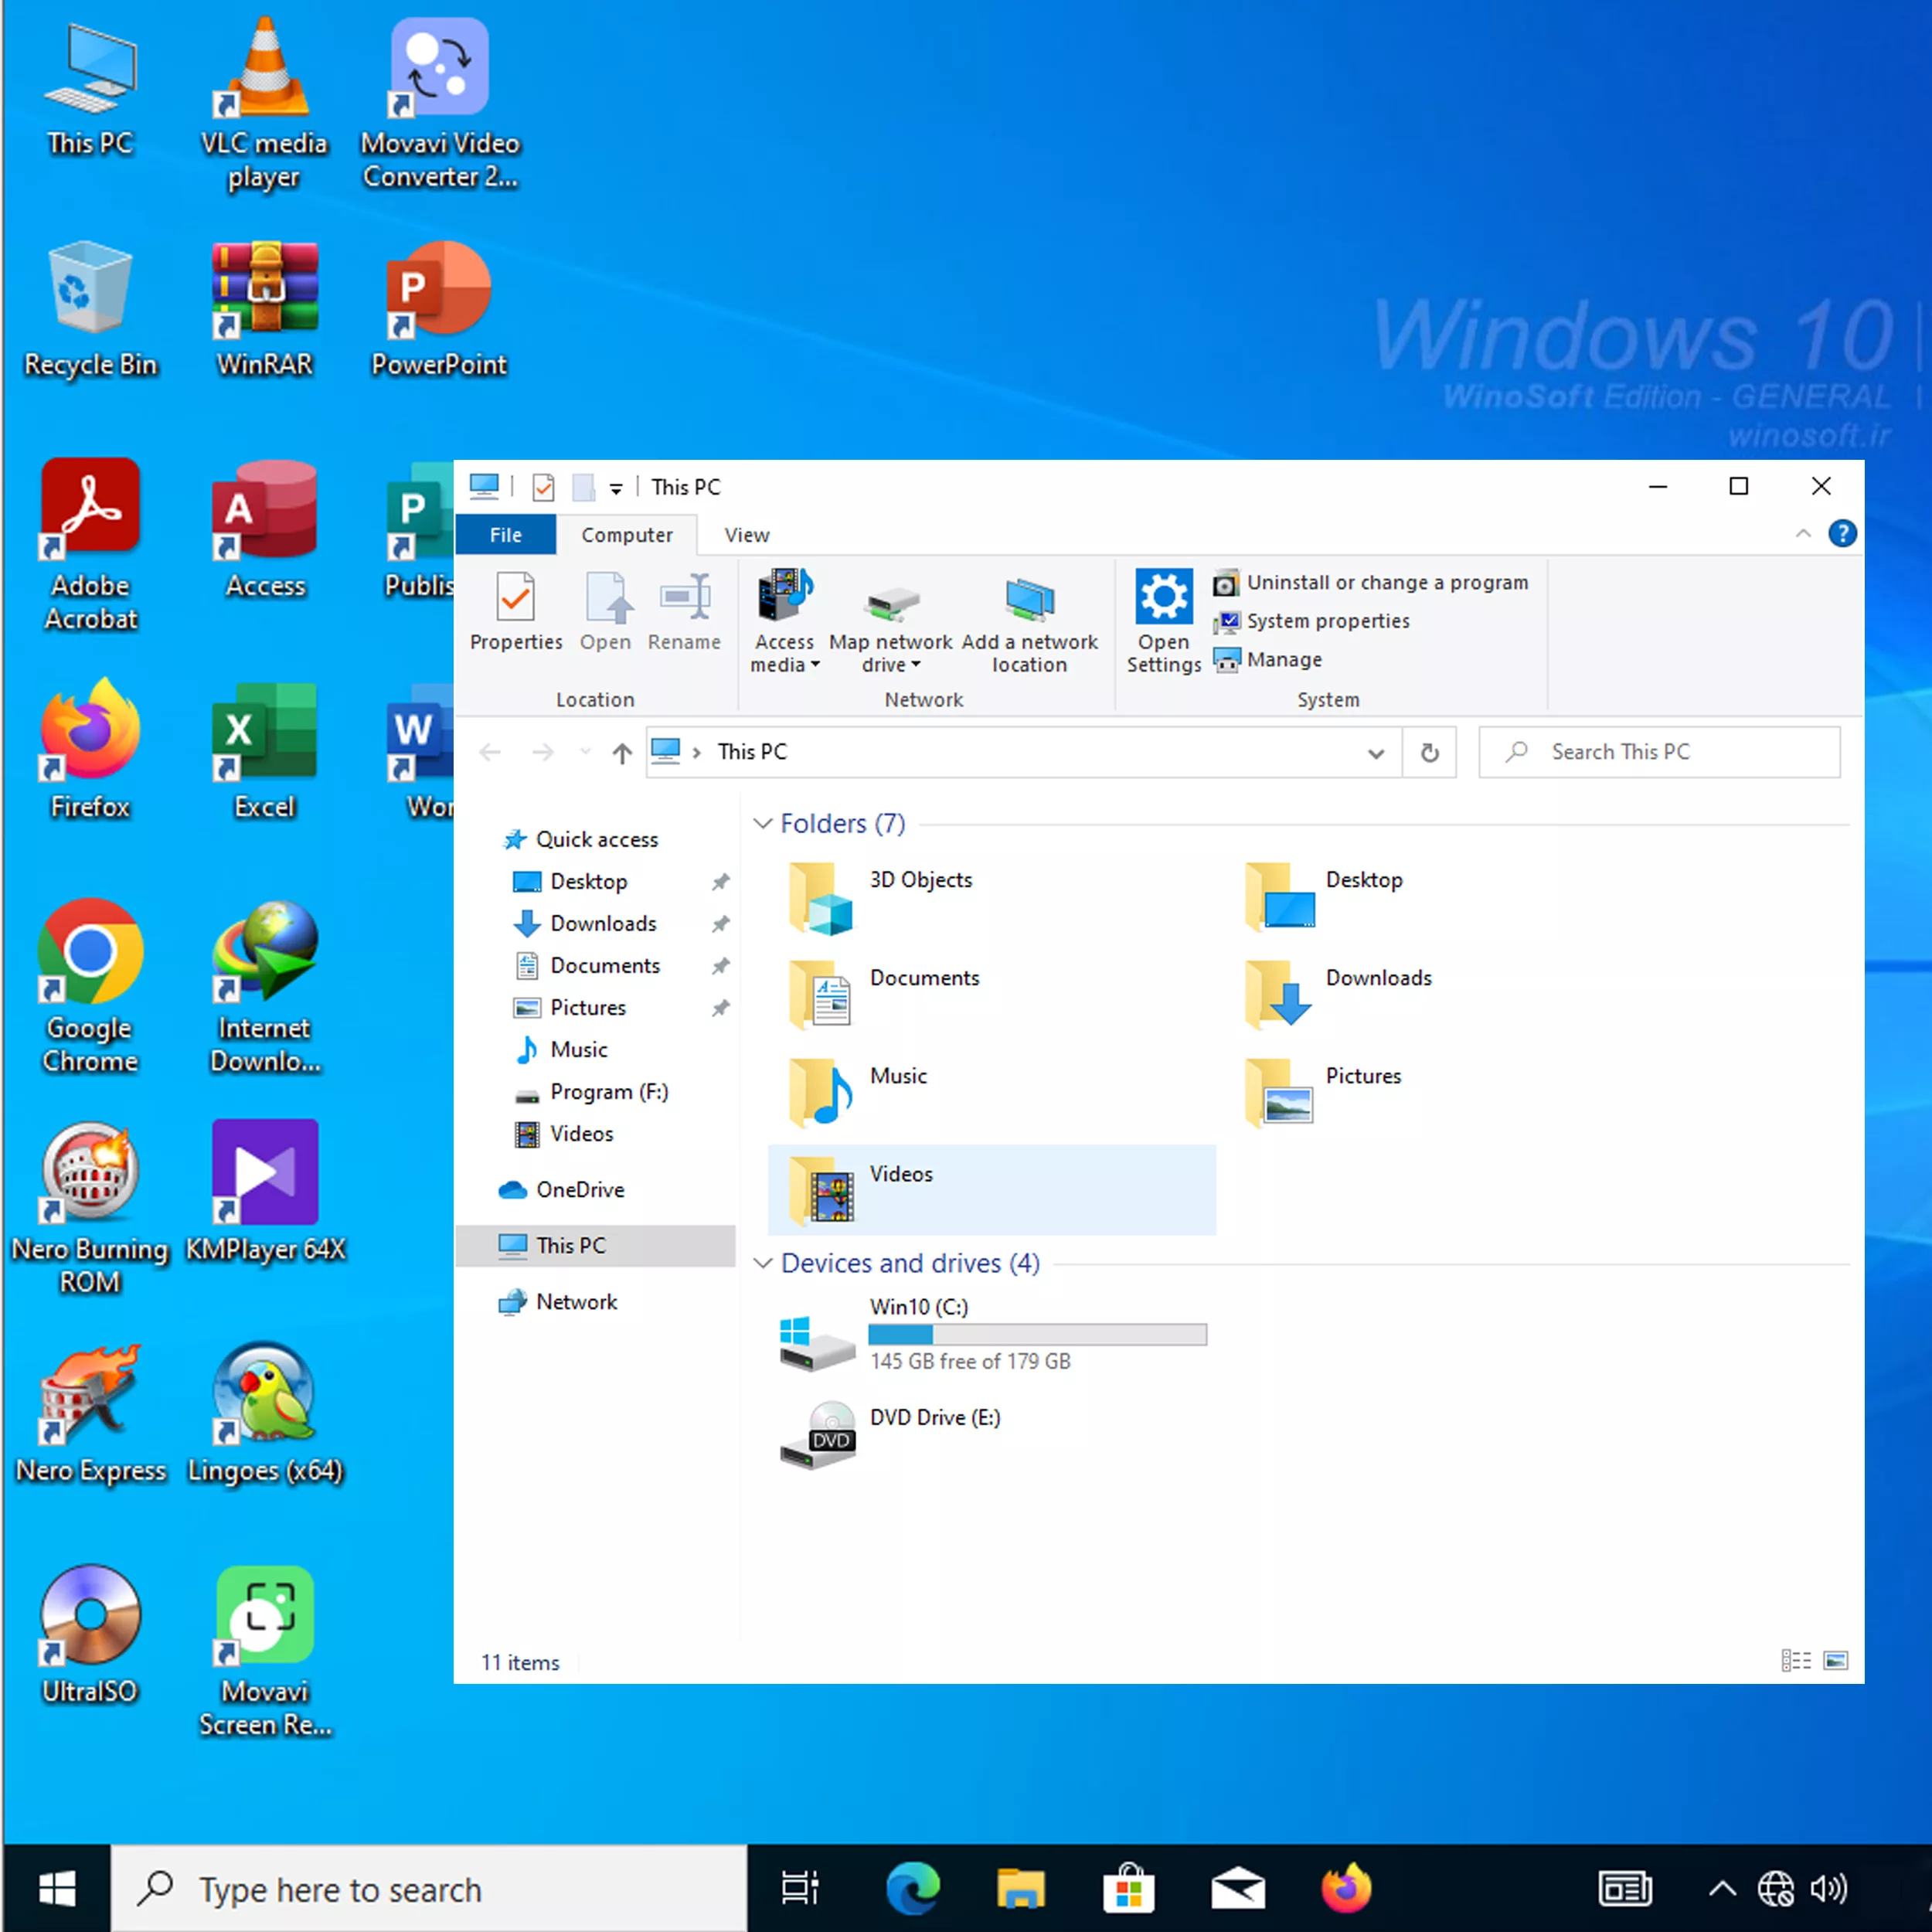The width and height of the screenshot is (1932, 1932).
Task: Click the Win10 (C:) drive usage bar
Action: 1037,1334
